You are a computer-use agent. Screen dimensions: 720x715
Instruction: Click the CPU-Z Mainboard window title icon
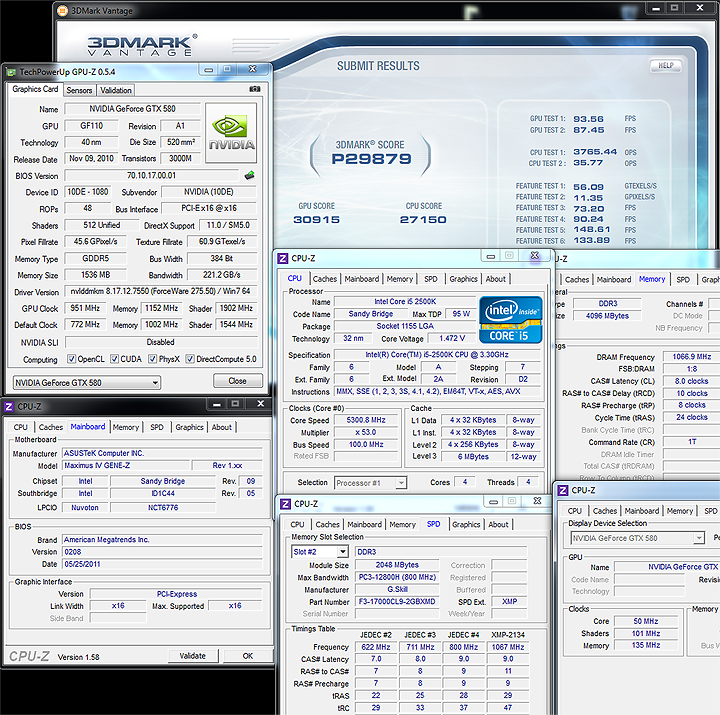pos(9,407)
